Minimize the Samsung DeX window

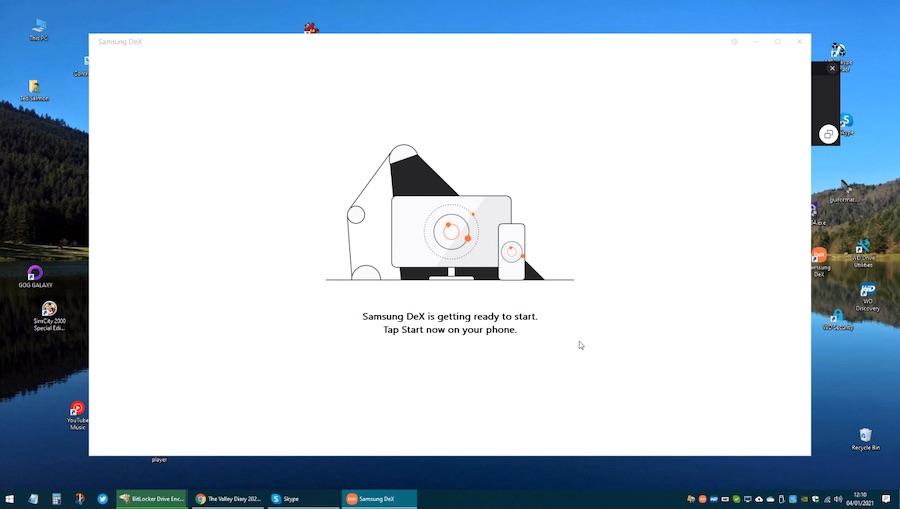(x=756, y=42)
